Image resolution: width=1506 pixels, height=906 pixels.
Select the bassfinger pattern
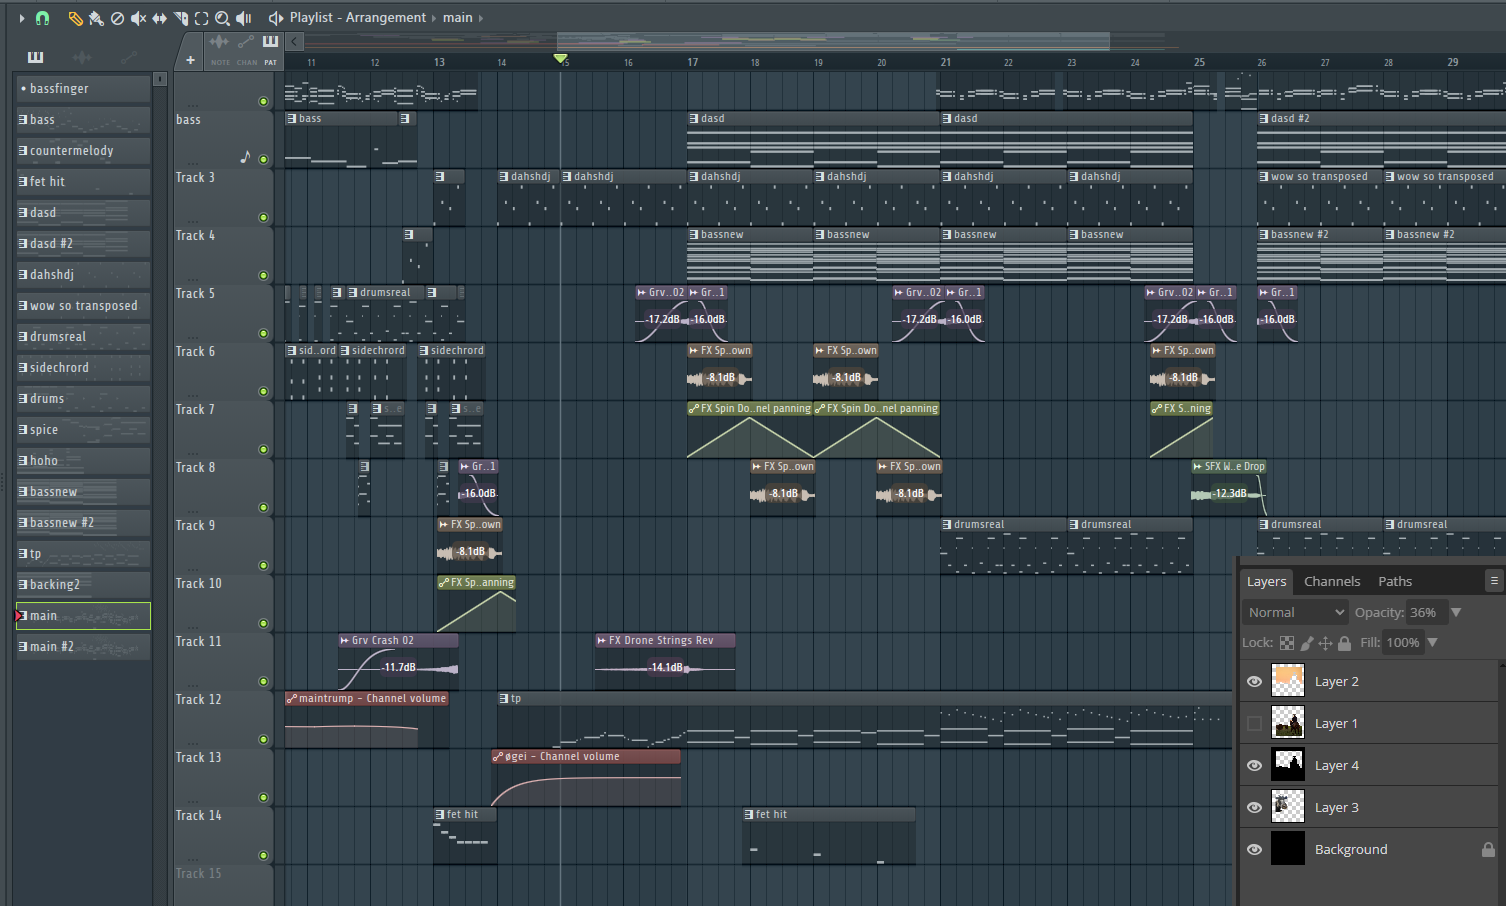click(x=83, y=89)
